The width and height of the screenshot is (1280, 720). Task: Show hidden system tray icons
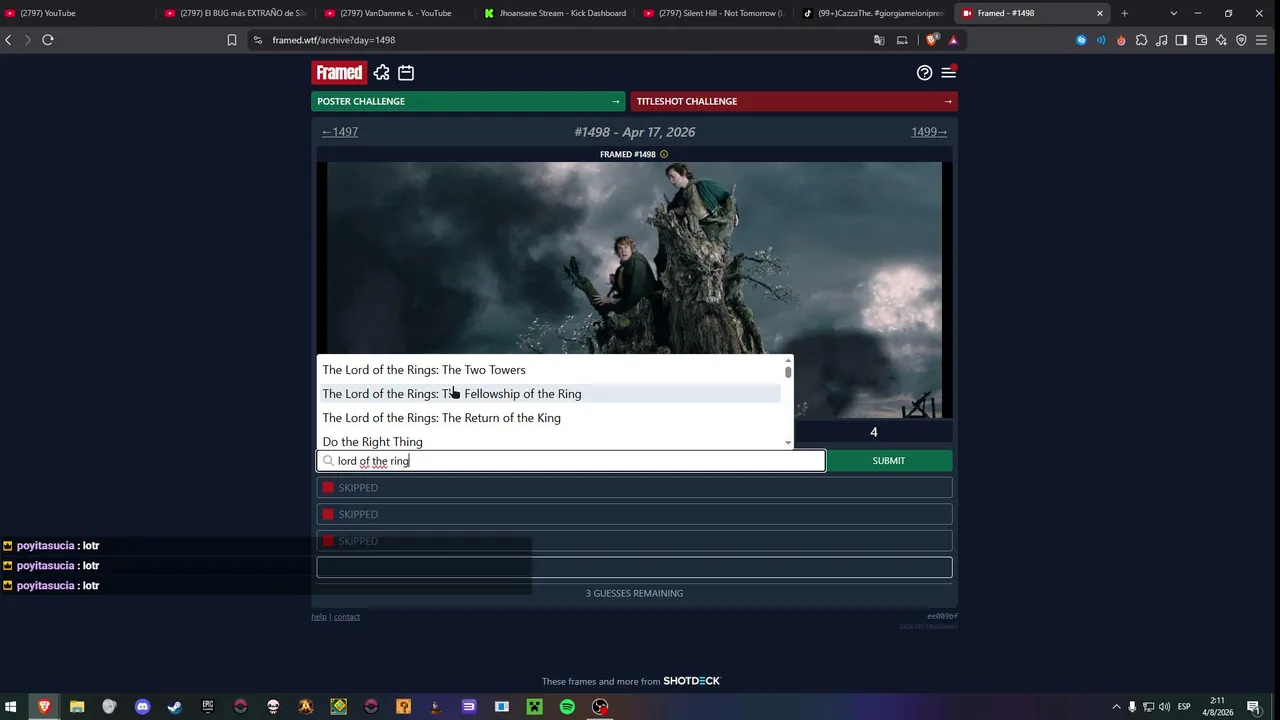coord(1117,707)
